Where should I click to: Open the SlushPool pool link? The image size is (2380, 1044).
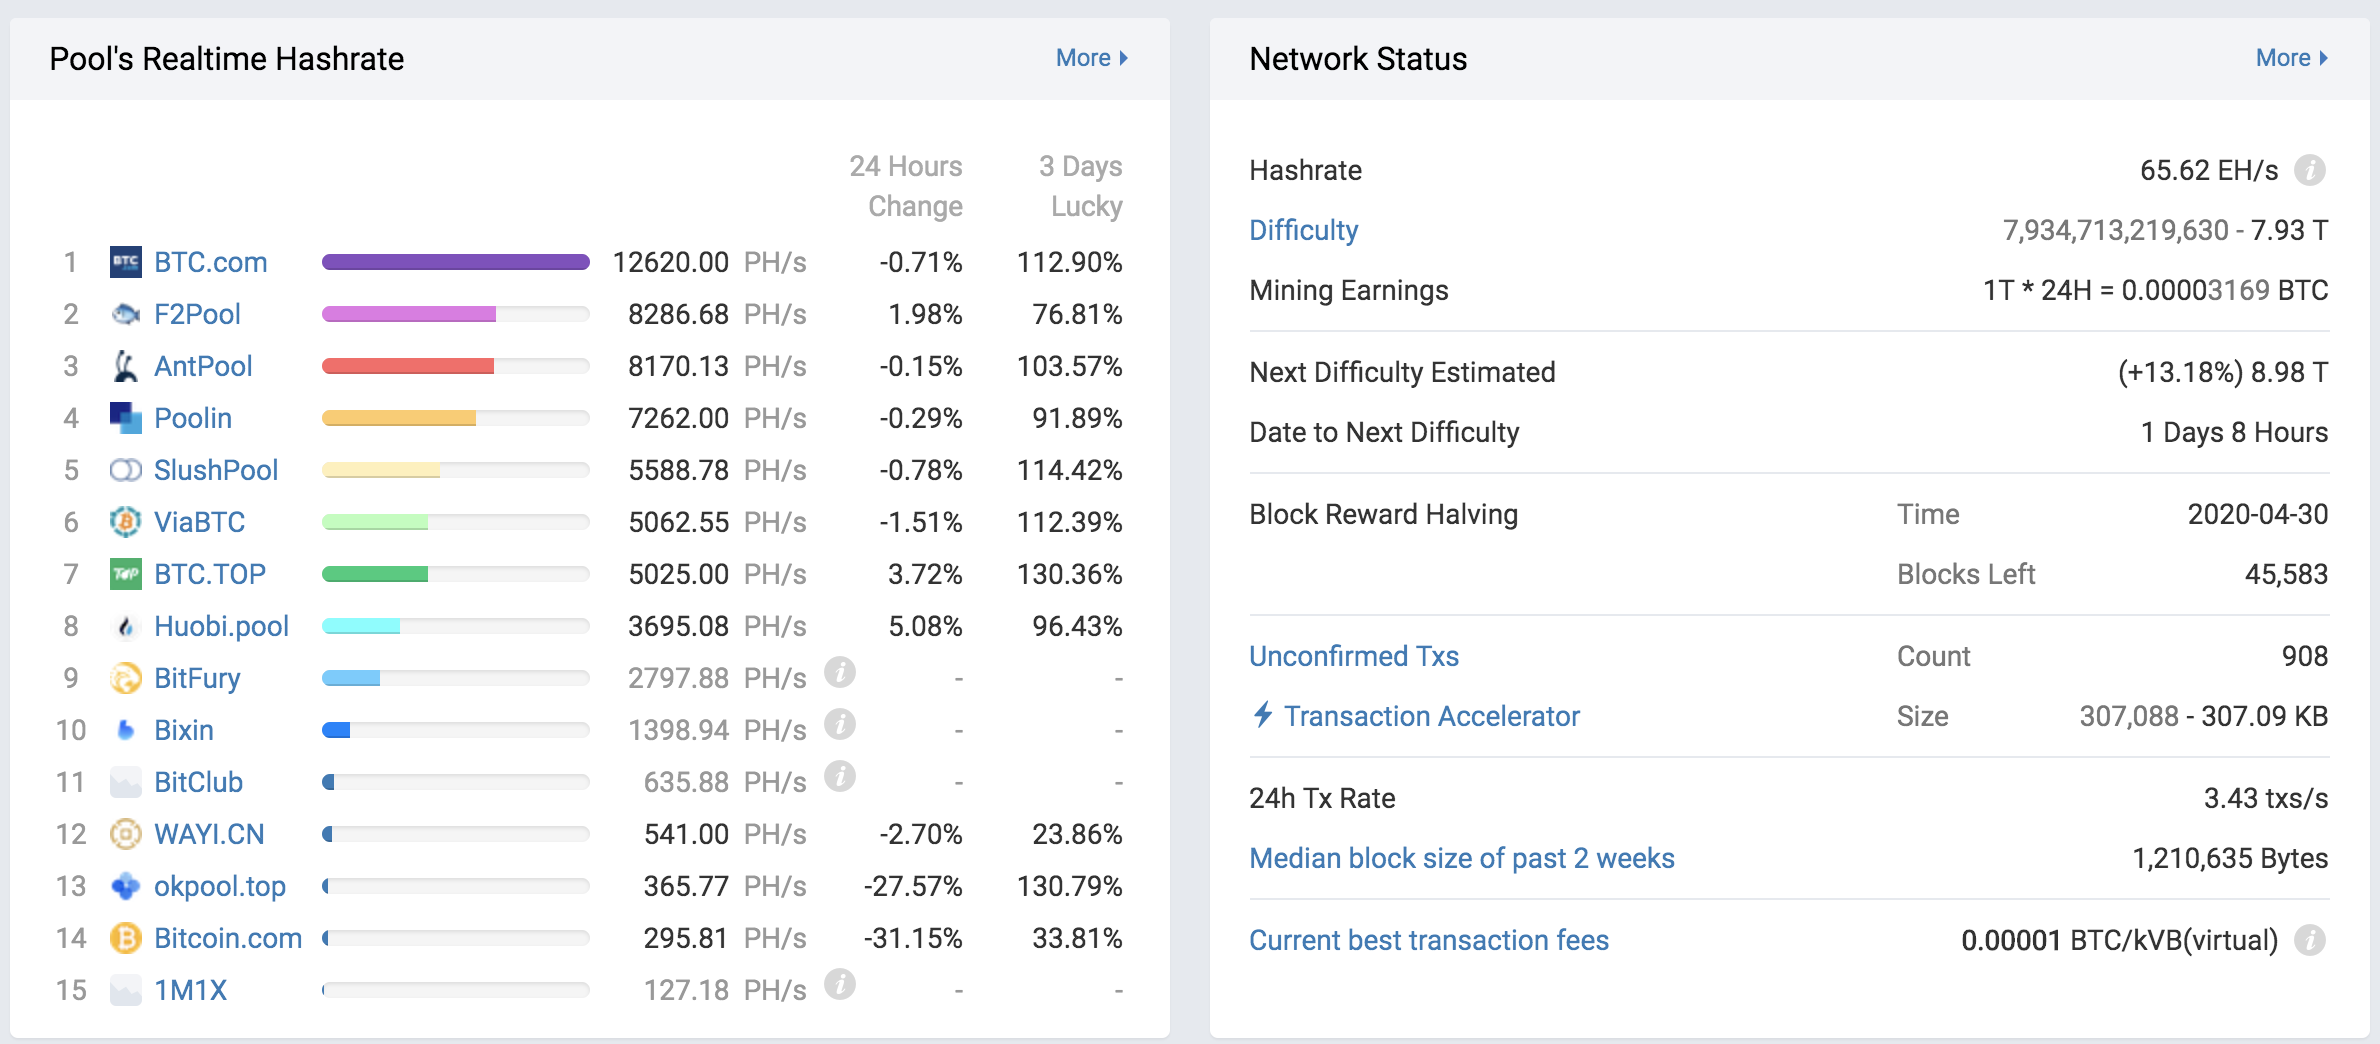(216, 470)
